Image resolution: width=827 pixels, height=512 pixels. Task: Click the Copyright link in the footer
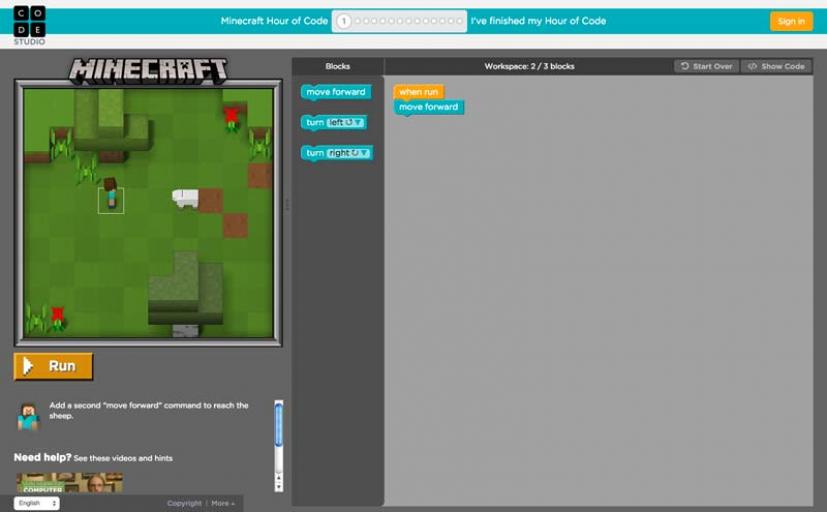click(x=184, y=504)
